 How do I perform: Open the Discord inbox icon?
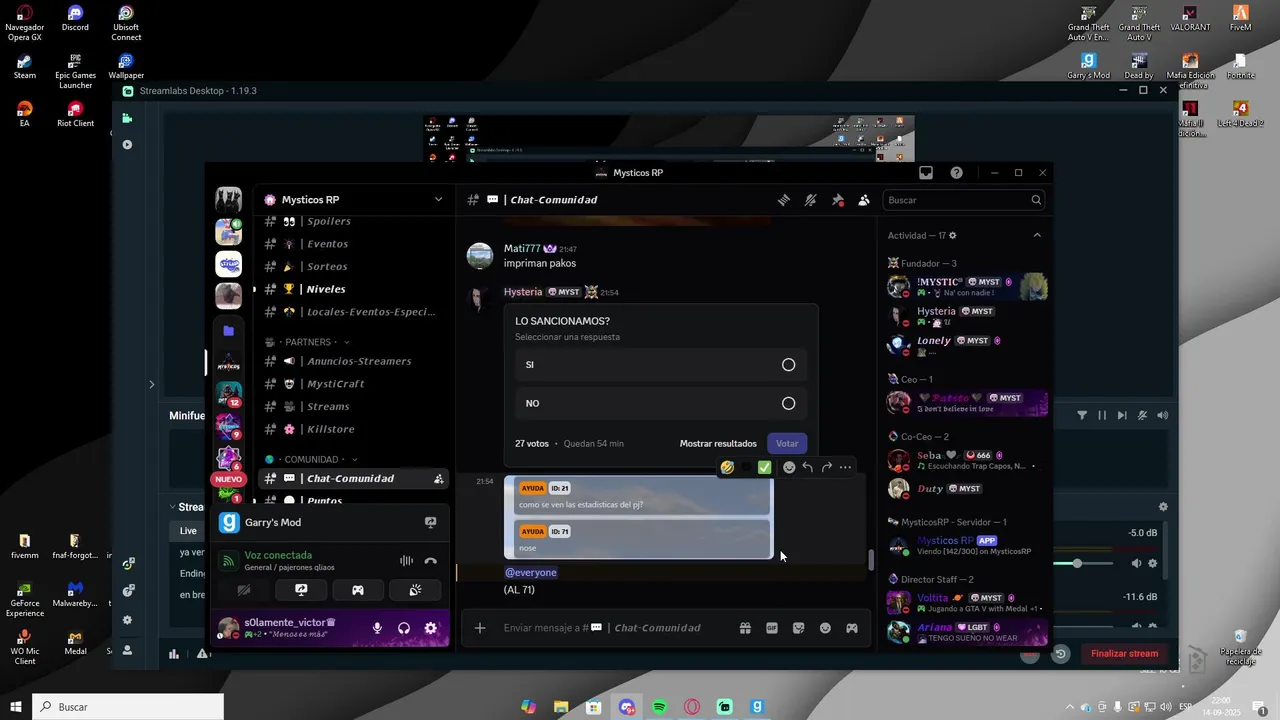click(926, 173)
